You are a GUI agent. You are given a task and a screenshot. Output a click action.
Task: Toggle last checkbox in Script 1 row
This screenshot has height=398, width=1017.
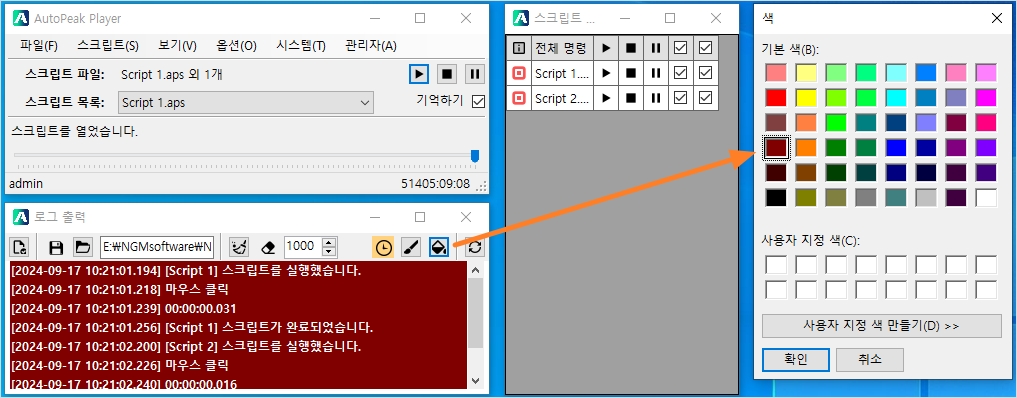[x=706, y=73]
